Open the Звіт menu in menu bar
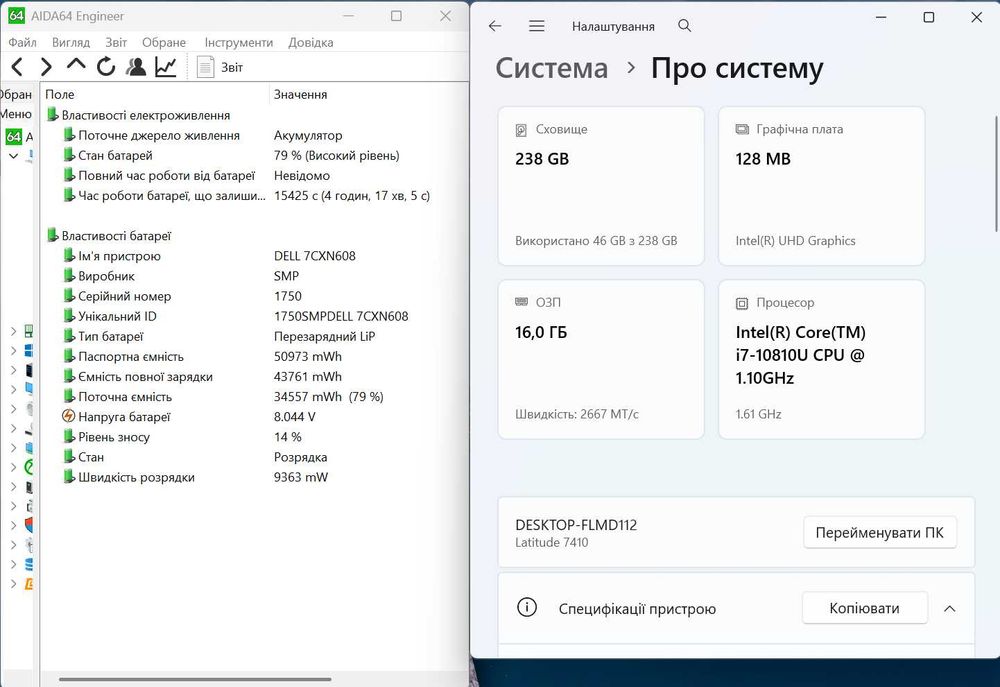1000x687 pixels. tap(116, 42)
